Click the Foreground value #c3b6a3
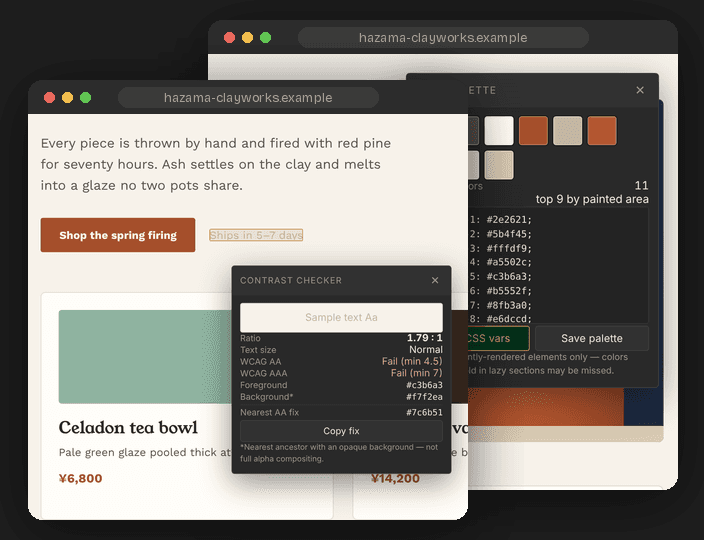 [424, 385]
